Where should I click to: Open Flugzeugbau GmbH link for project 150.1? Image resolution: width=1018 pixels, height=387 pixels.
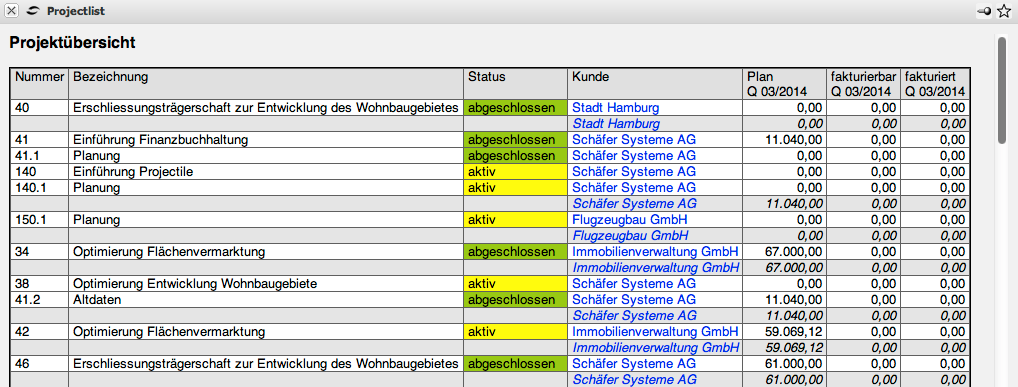(629, 219)
